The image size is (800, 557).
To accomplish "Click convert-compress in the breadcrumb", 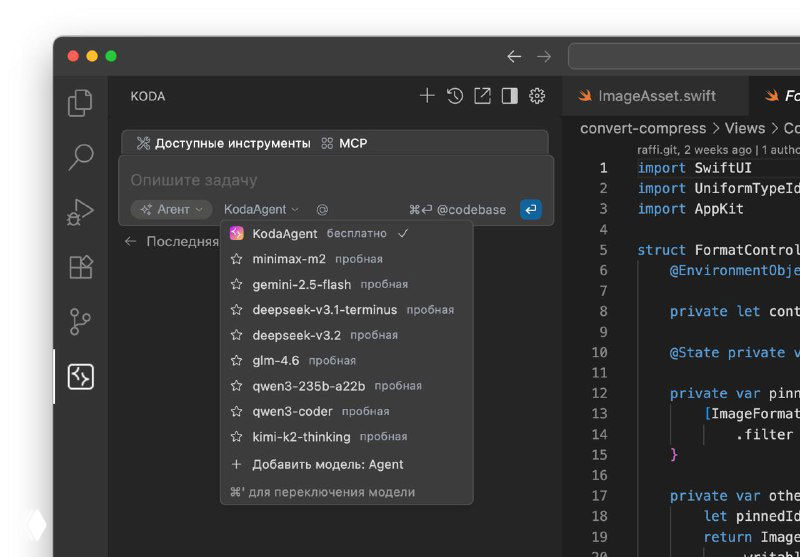I will (x=643, y=129).
